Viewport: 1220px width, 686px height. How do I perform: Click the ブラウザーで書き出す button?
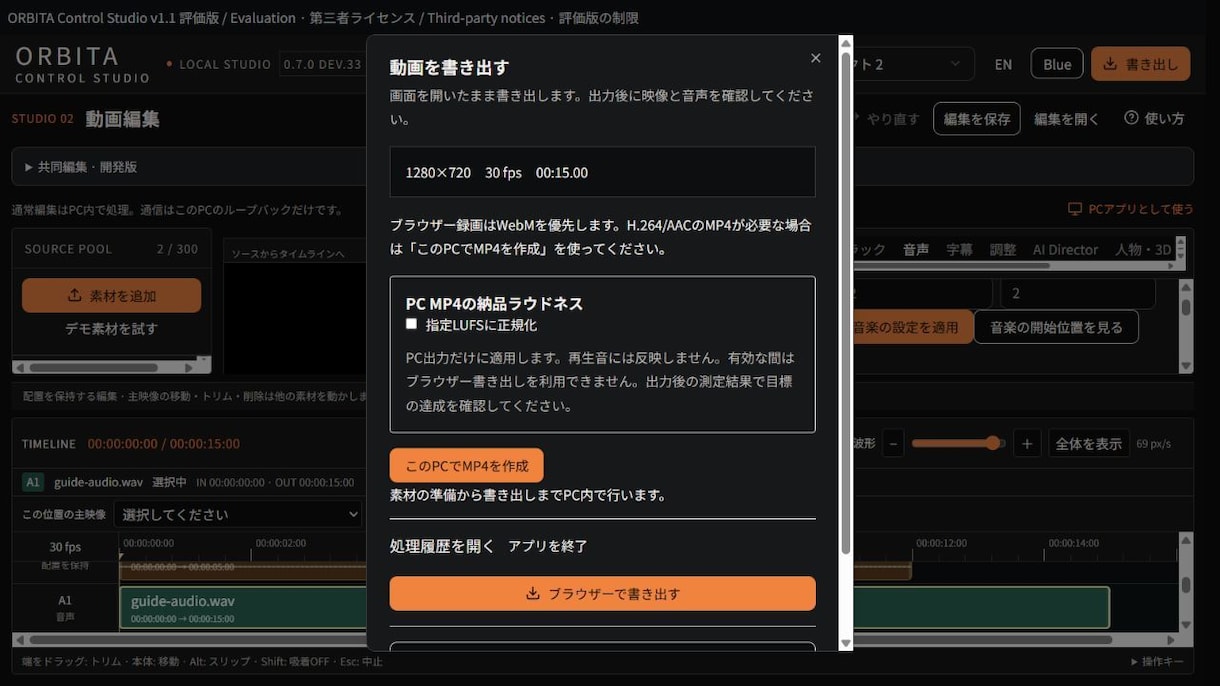coord(603,593)
